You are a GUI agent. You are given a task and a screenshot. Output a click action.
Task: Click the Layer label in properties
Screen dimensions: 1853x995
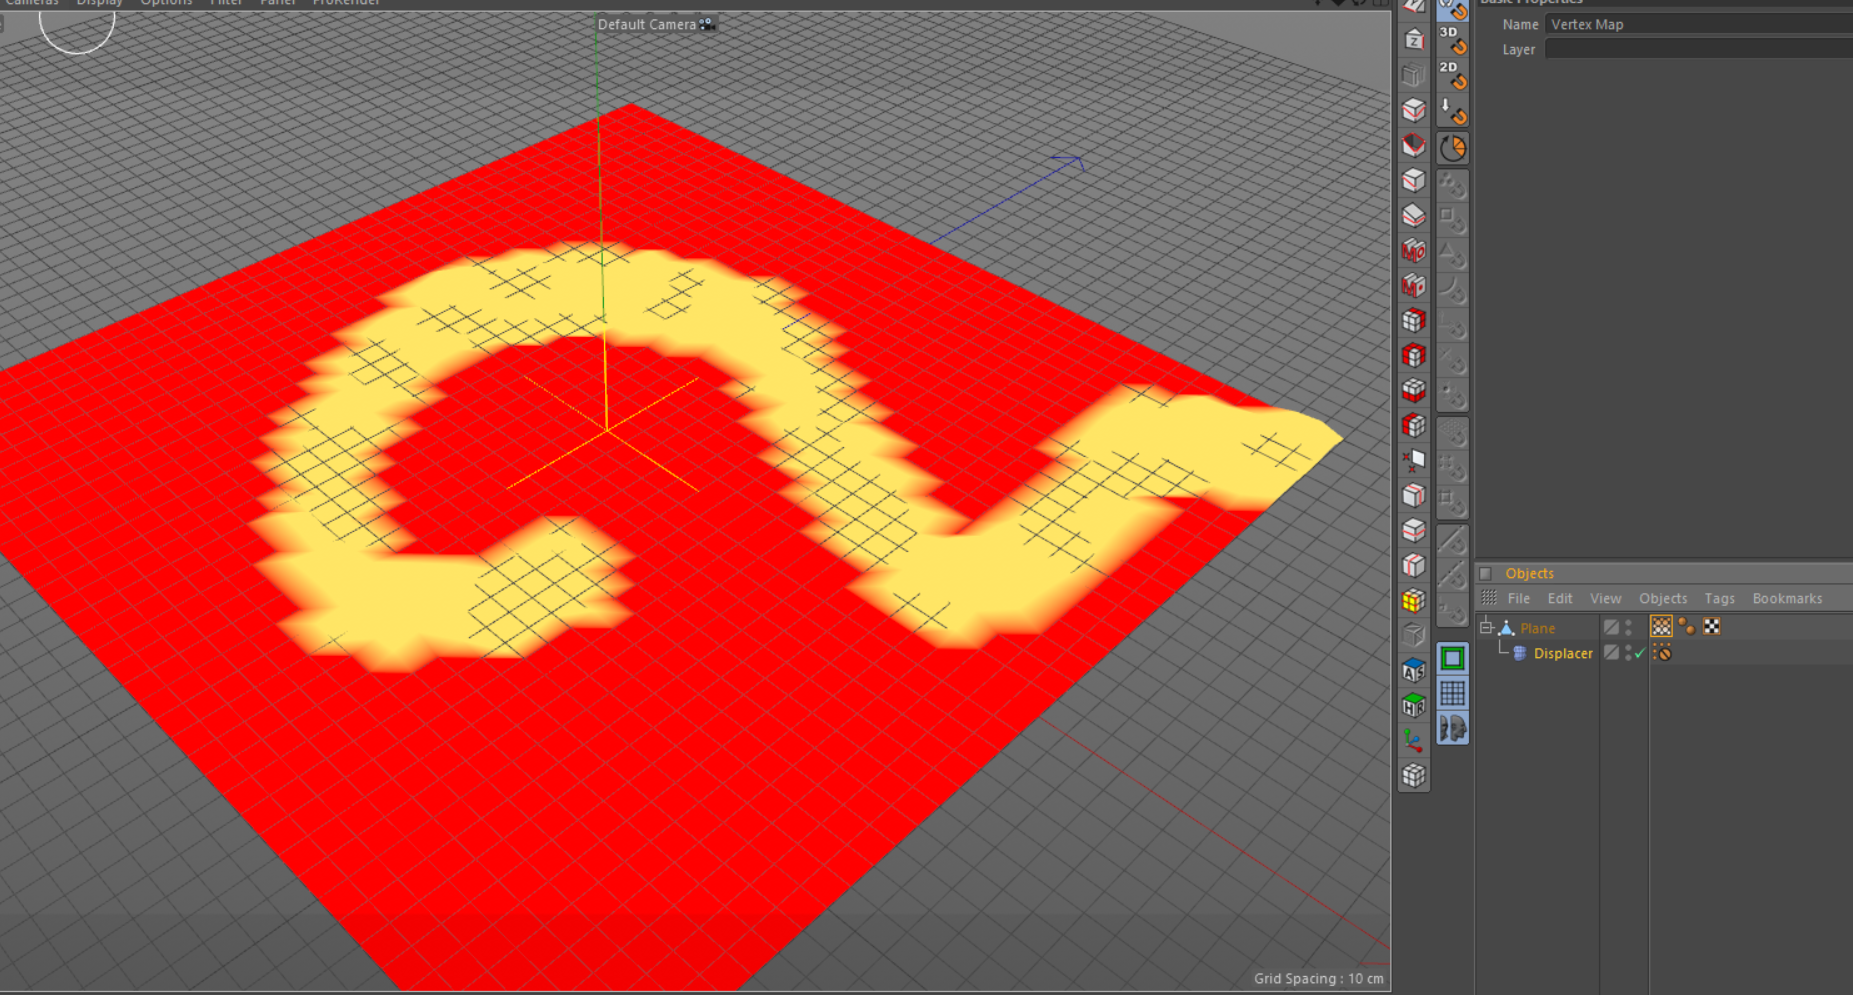[1518, 49]
